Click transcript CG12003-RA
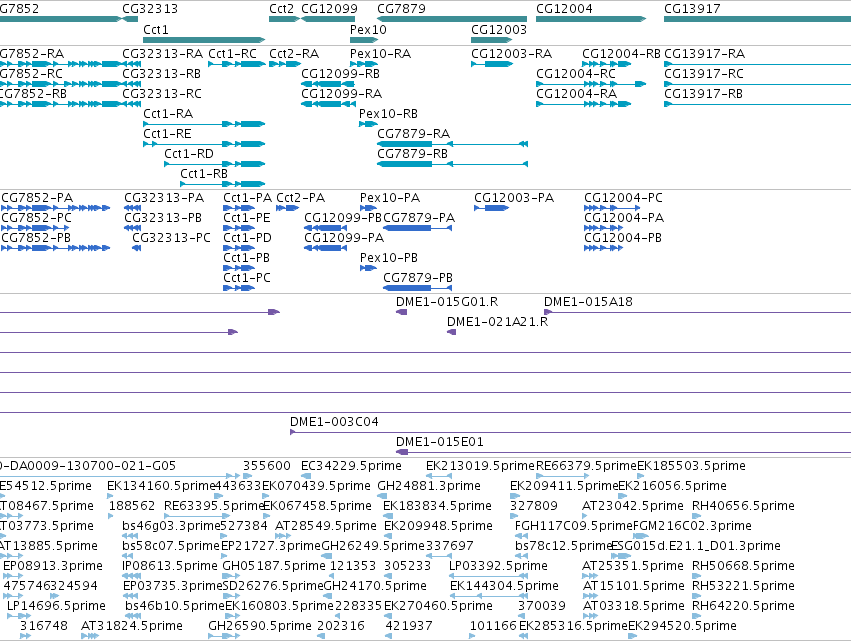 pyautogui.click(x=492, y=64)
